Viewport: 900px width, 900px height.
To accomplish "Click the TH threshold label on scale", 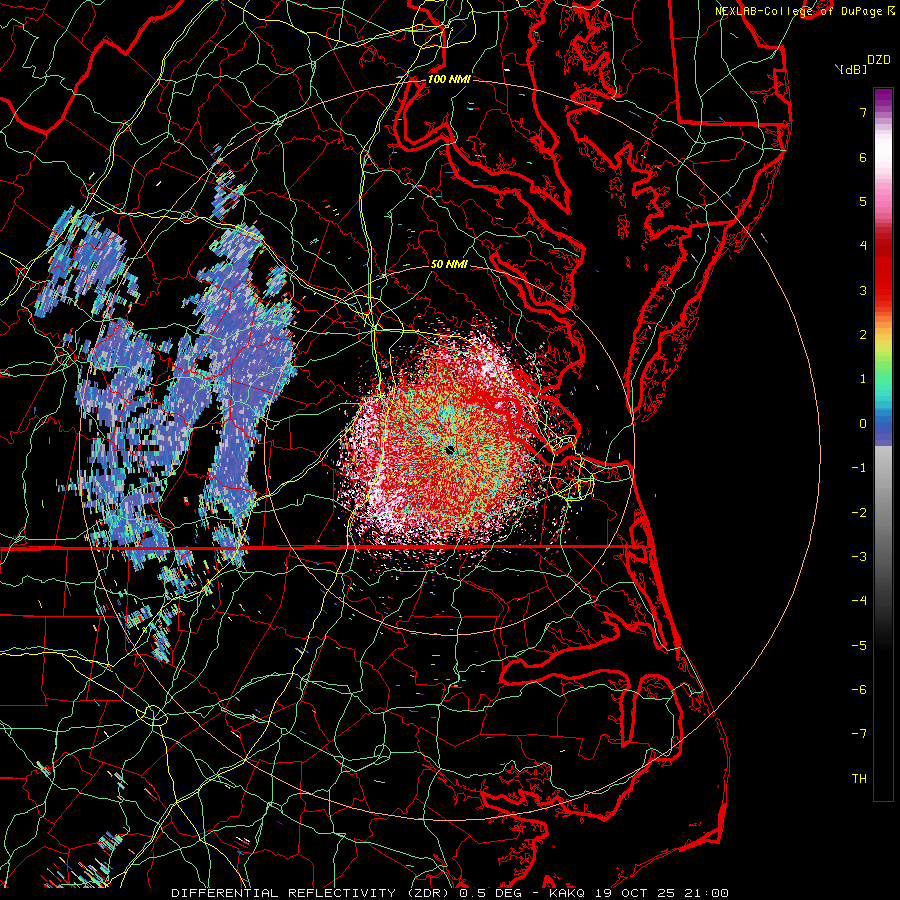I will (859, 779).
